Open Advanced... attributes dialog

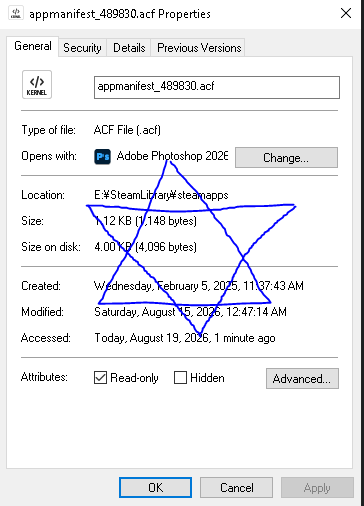[302, 378]
